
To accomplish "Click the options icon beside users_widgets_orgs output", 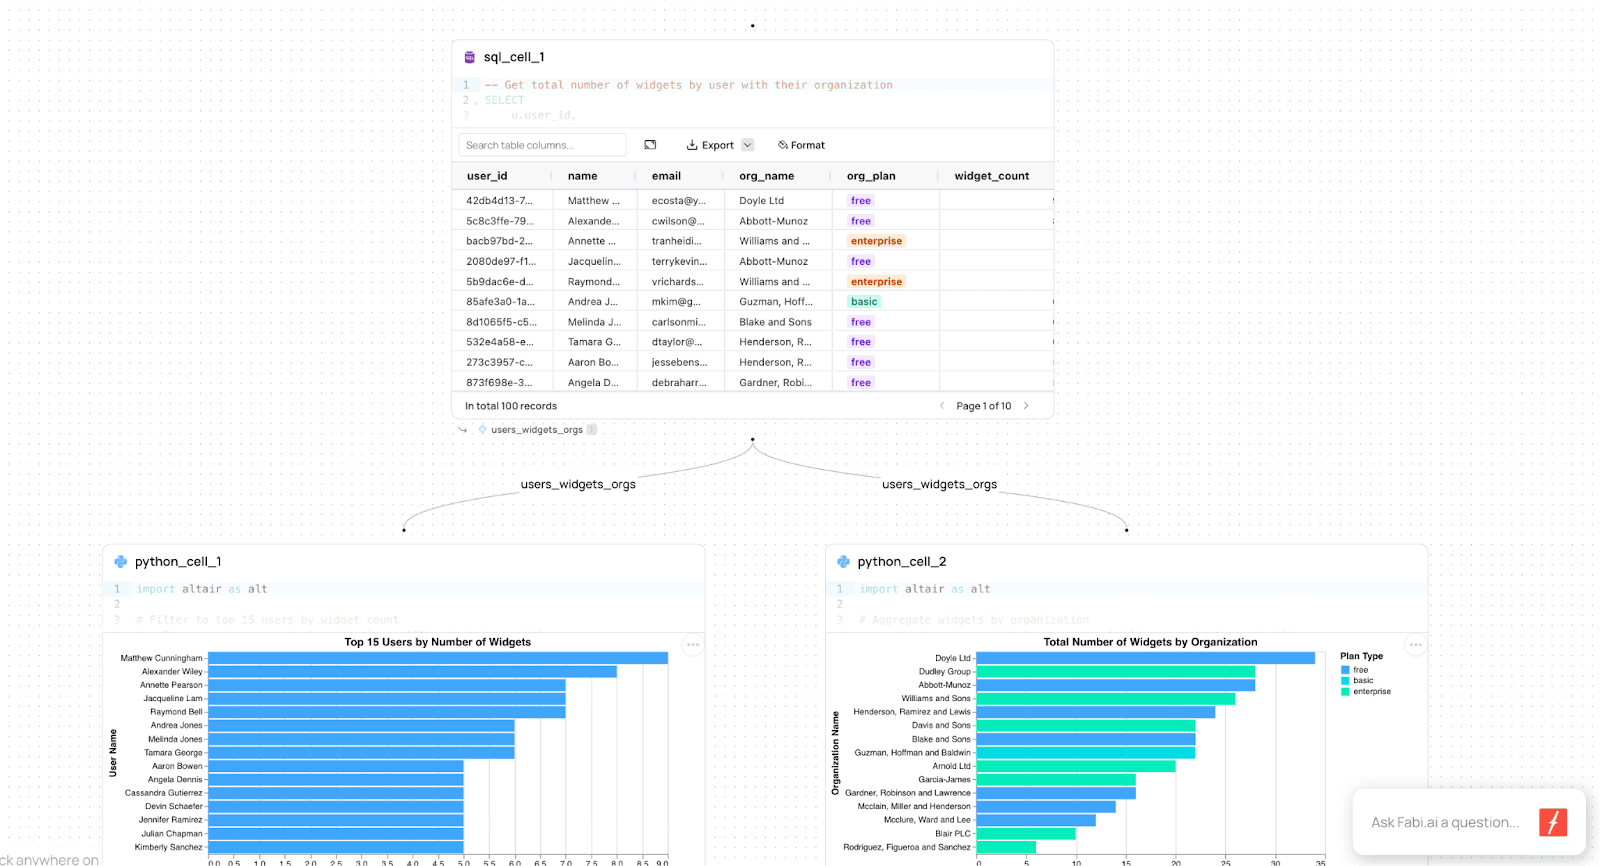I will tap(592, 430).
